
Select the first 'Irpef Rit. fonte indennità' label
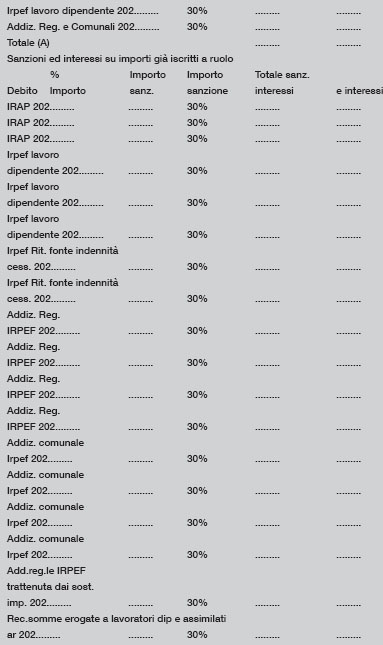click(x=63, y=251)
